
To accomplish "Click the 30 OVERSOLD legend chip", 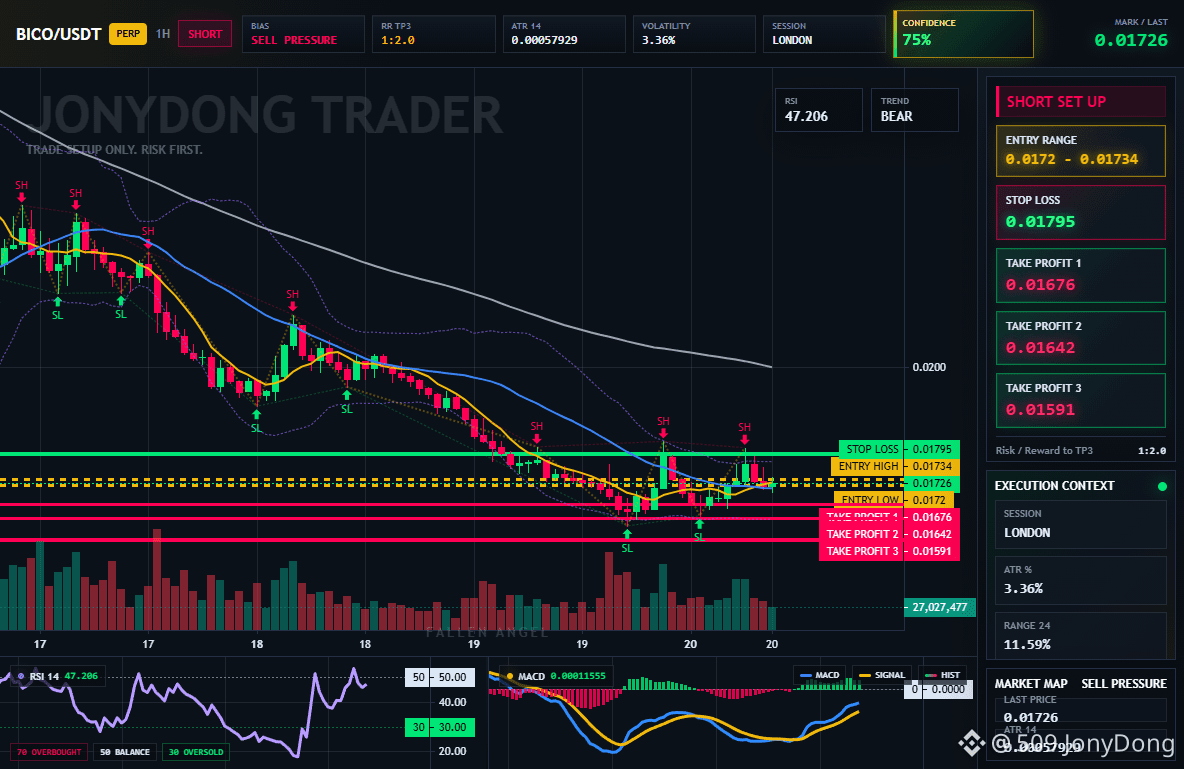I will coord(196,752).
